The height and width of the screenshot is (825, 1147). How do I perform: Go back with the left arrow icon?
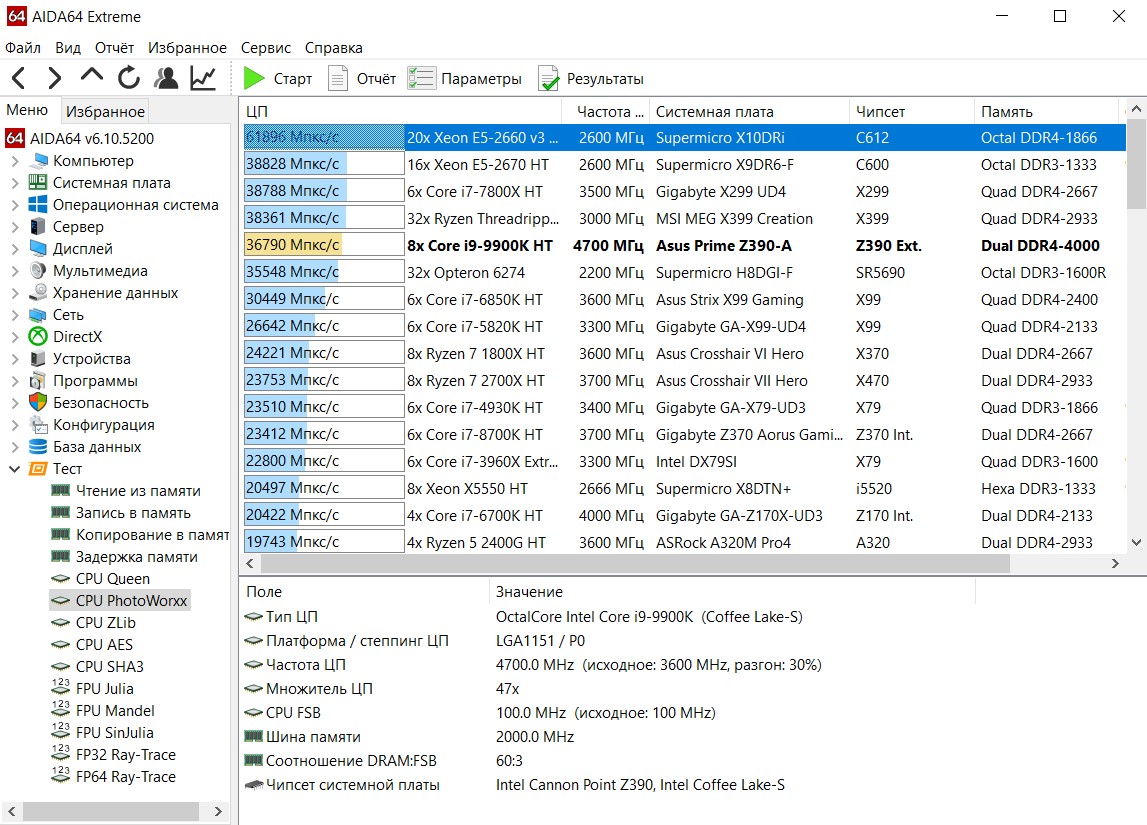19,78
